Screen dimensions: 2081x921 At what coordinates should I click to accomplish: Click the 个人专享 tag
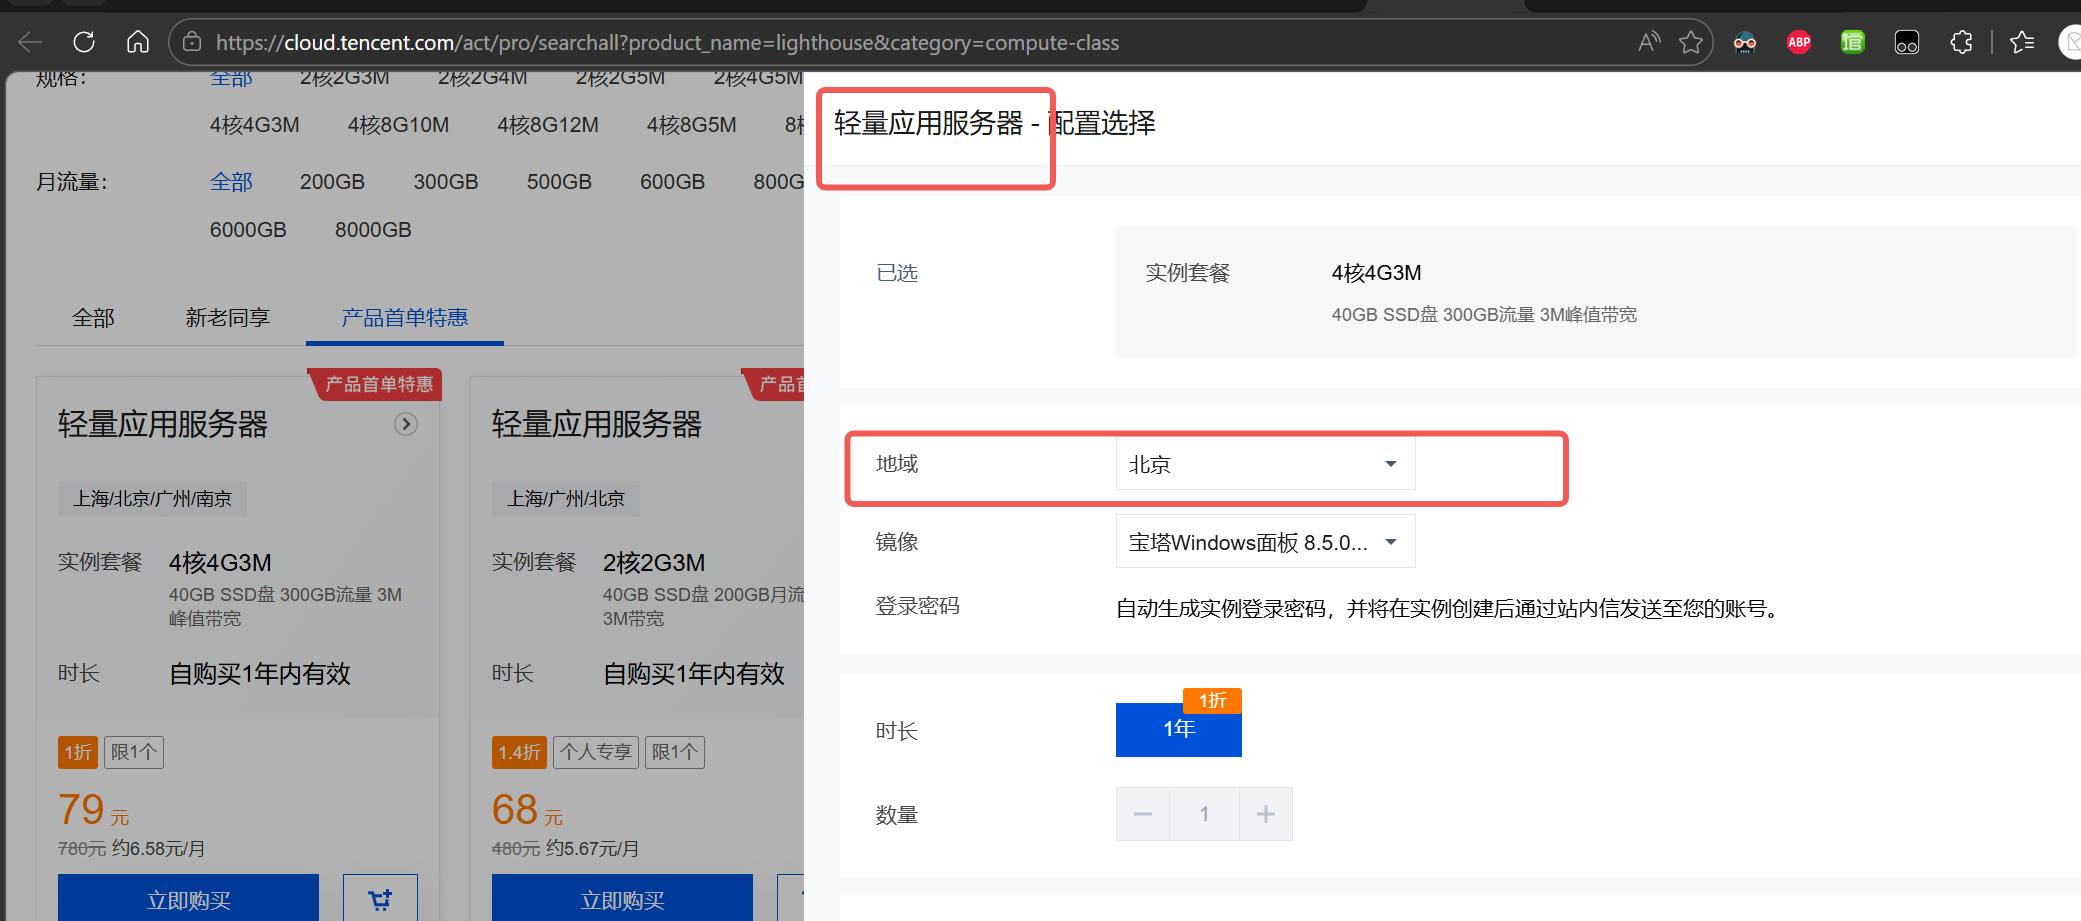pos(596,752)
